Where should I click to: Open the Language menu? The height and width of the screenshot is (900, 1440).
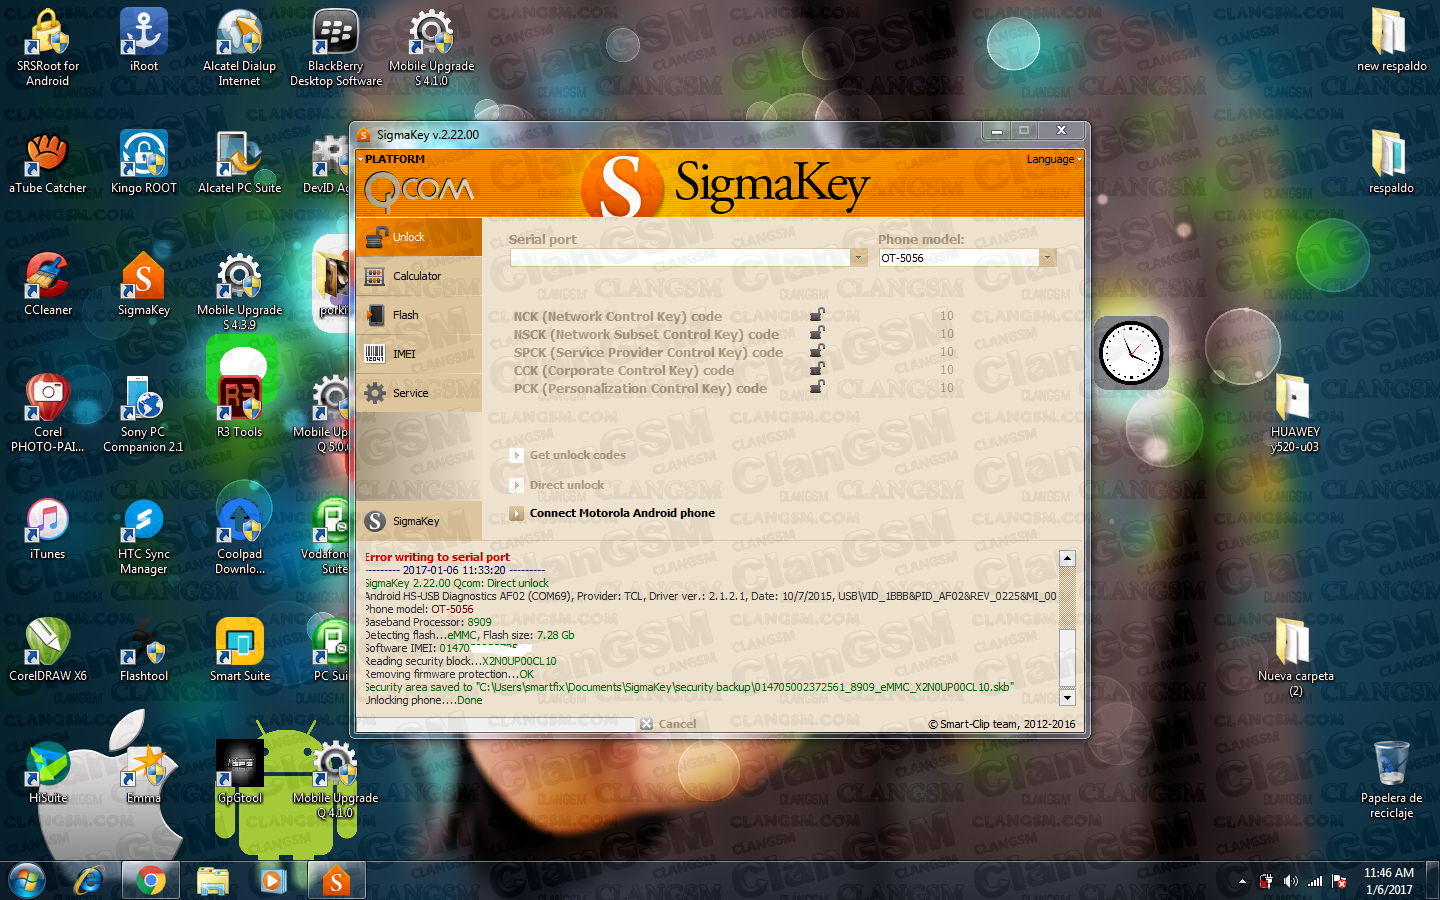[x=1053, y=159]
